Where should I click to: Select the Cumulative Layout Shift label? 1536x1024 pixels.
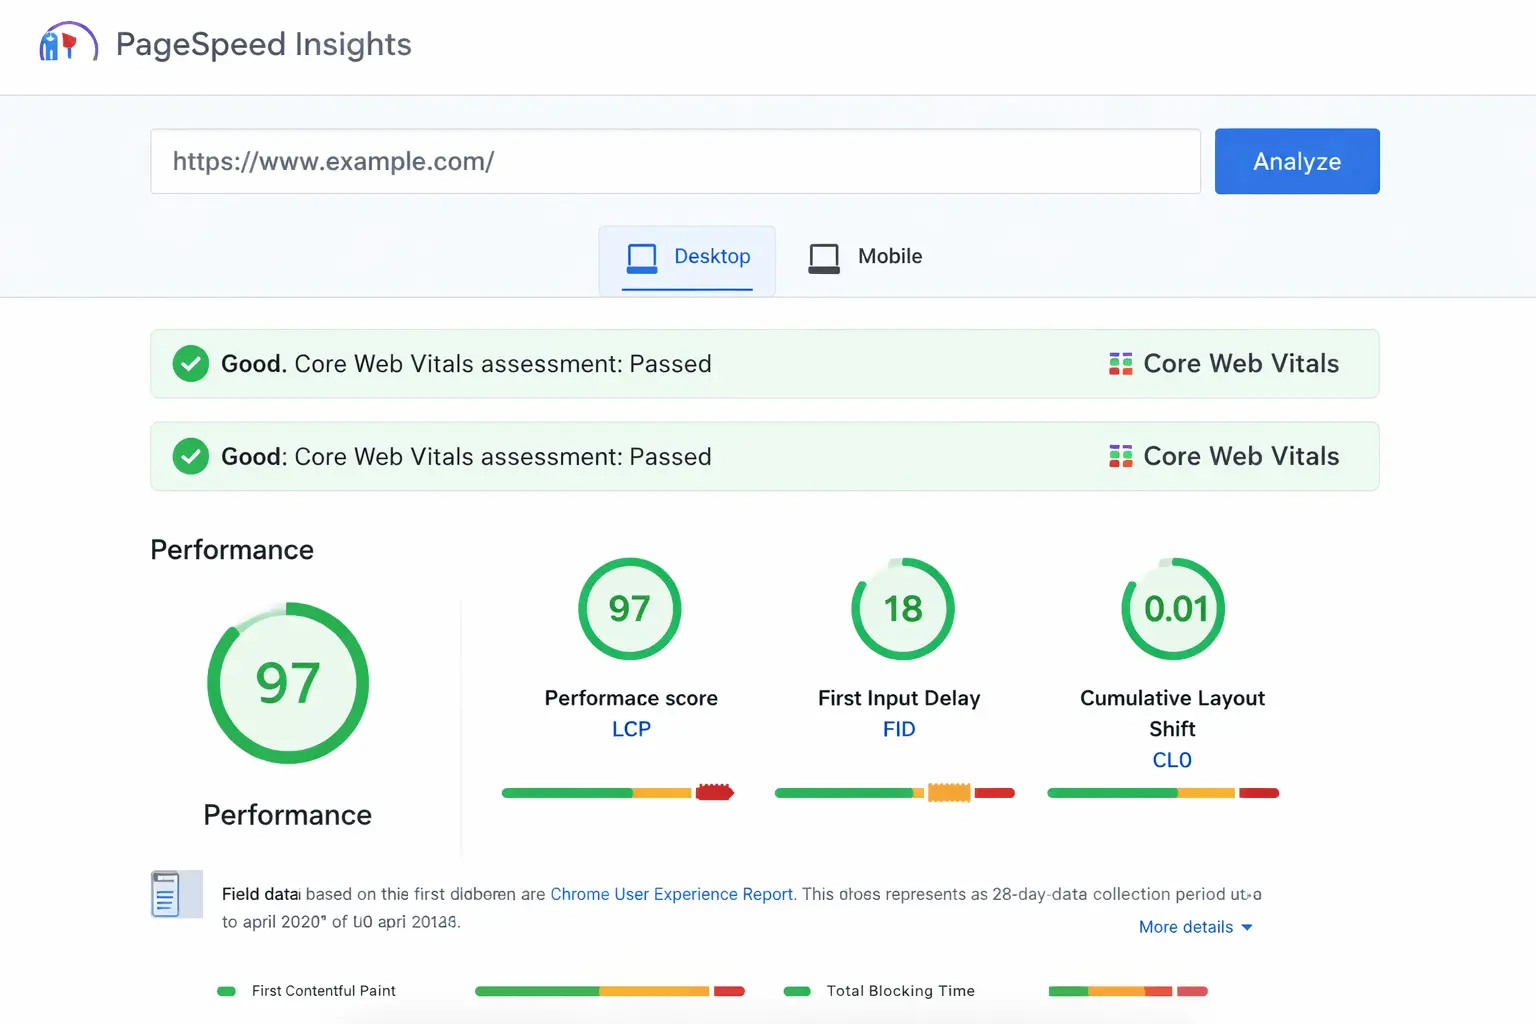pos(1172,713)
